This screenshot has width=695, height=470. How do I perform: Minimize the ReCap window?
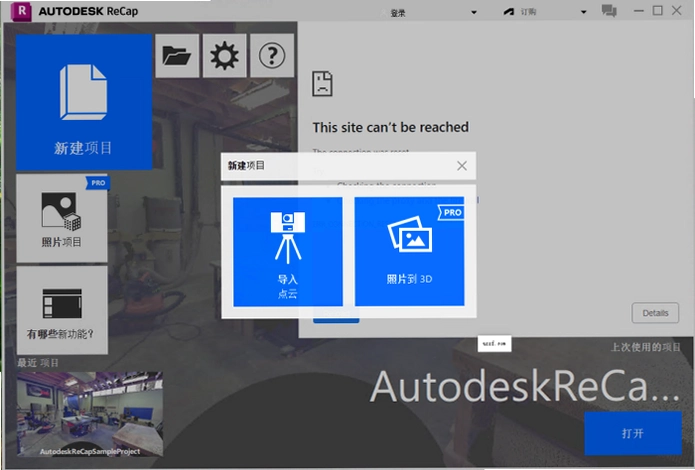(x=639, y=10)
